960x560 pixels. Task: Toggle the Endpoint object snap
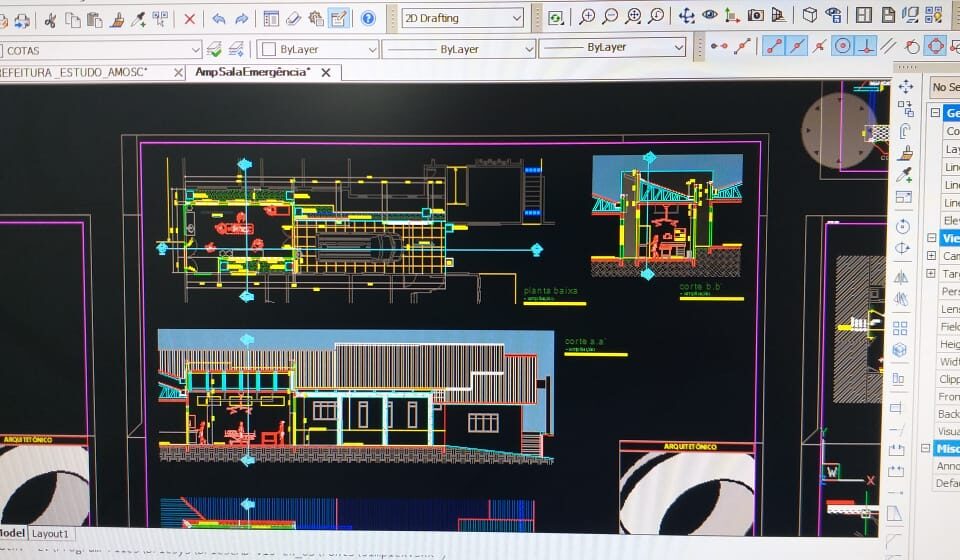point(773,46)
